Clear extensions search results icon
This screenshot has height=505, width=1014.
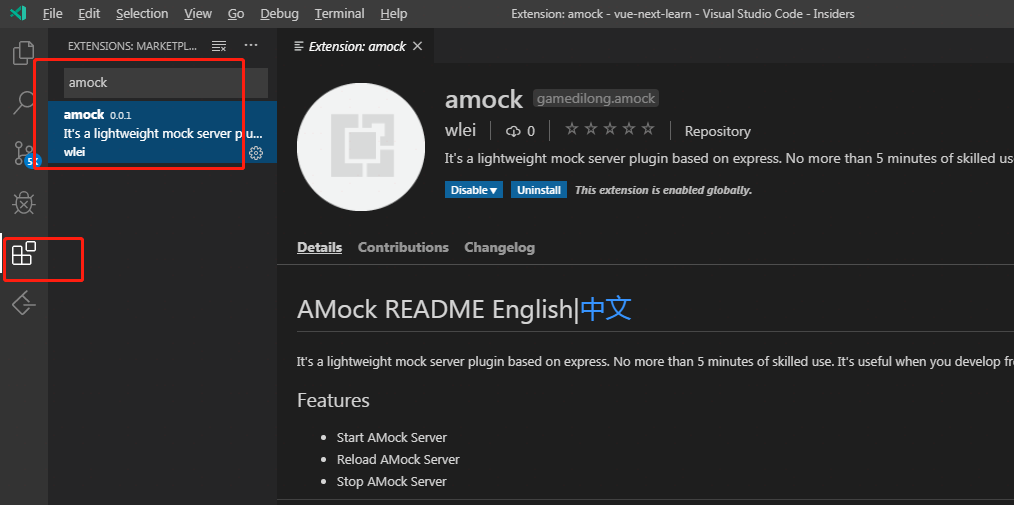coord(219,46)
